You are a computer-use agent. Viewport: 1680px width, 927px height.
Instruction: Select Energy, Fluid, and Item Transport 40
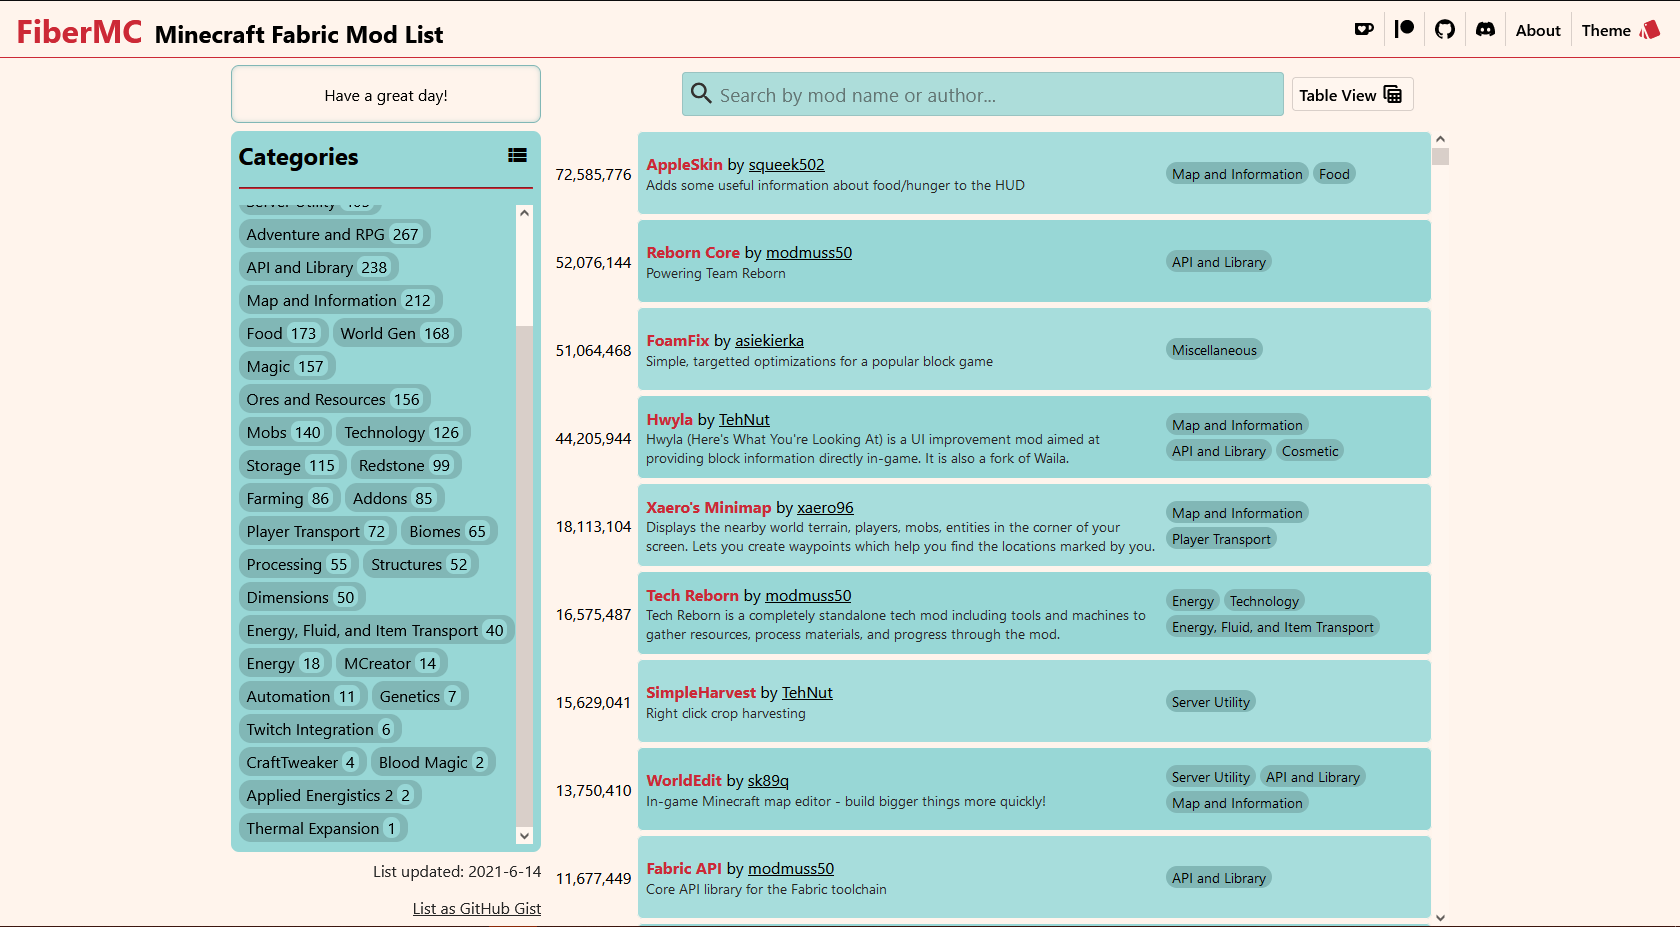375,630
